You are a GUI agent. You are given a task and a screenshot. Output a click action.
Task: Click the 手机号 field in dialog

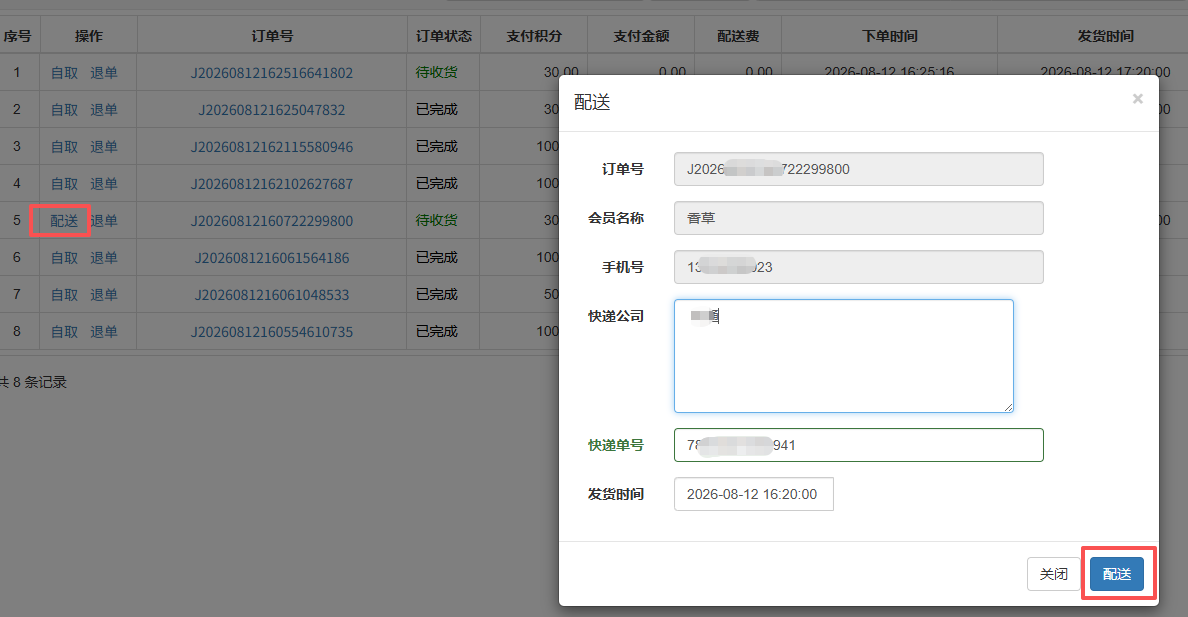click(858, 267)
